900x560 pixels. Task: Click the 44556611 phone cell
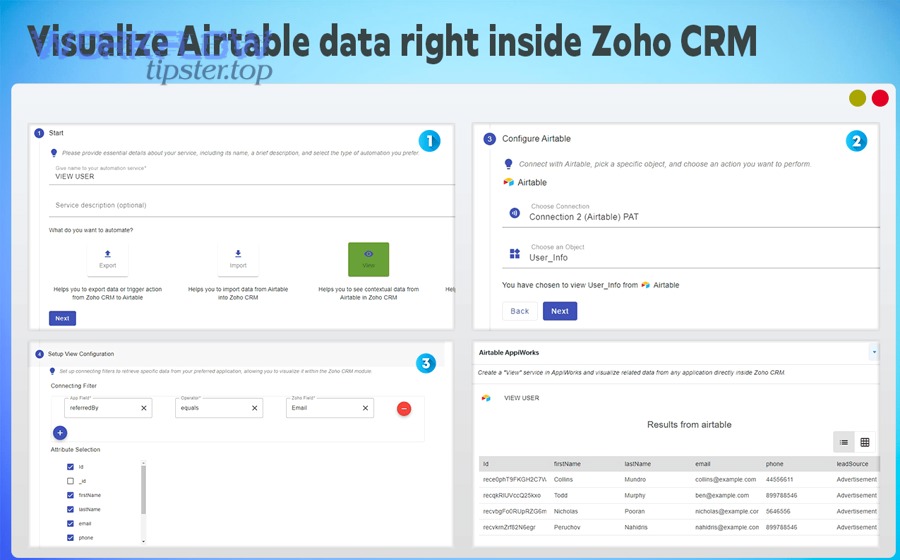click(x=779, y=479)
